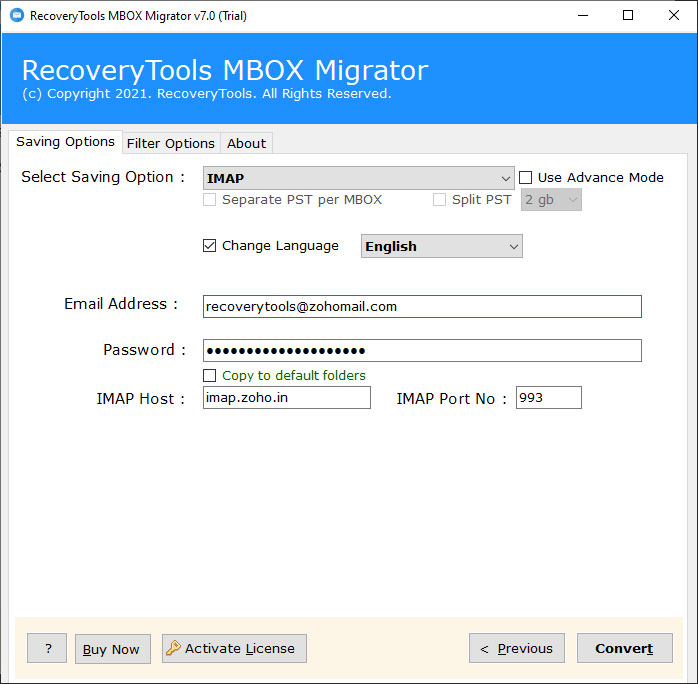Image resolution: width=698 pixels, height=684 pixels.
Task: Click the Change Language label
Action: coord(280,246)
